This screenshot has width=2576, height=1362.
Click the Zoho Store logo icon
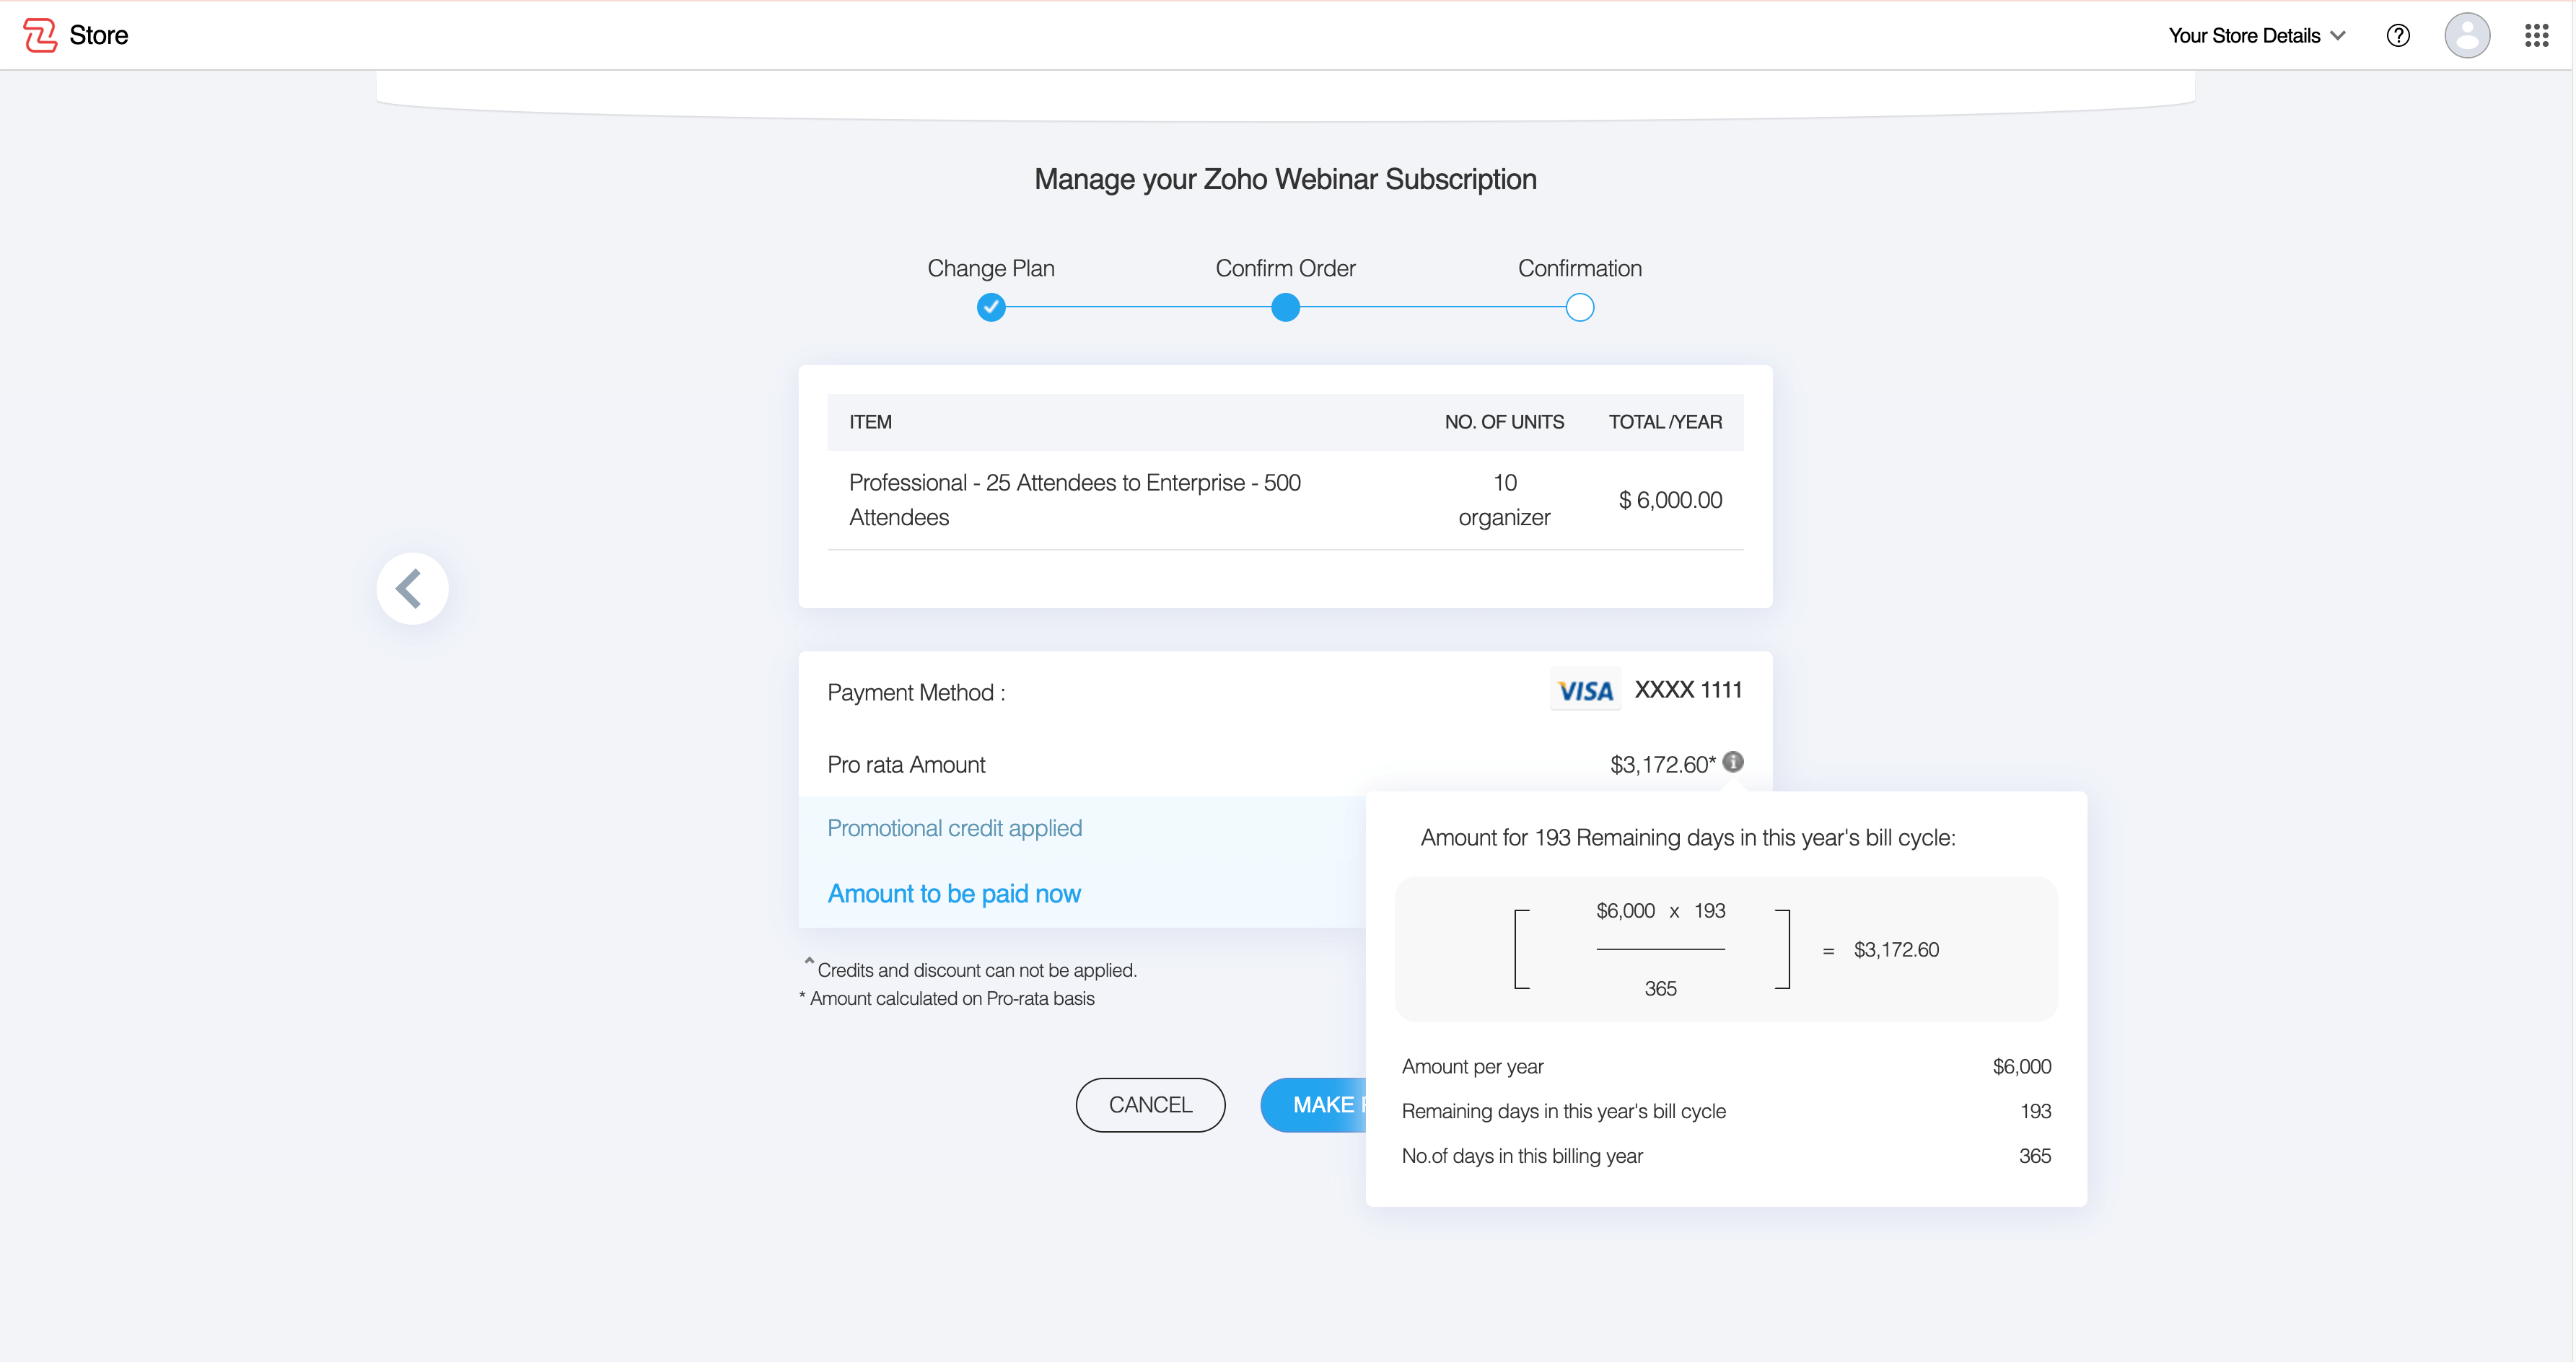click(40, 35)
